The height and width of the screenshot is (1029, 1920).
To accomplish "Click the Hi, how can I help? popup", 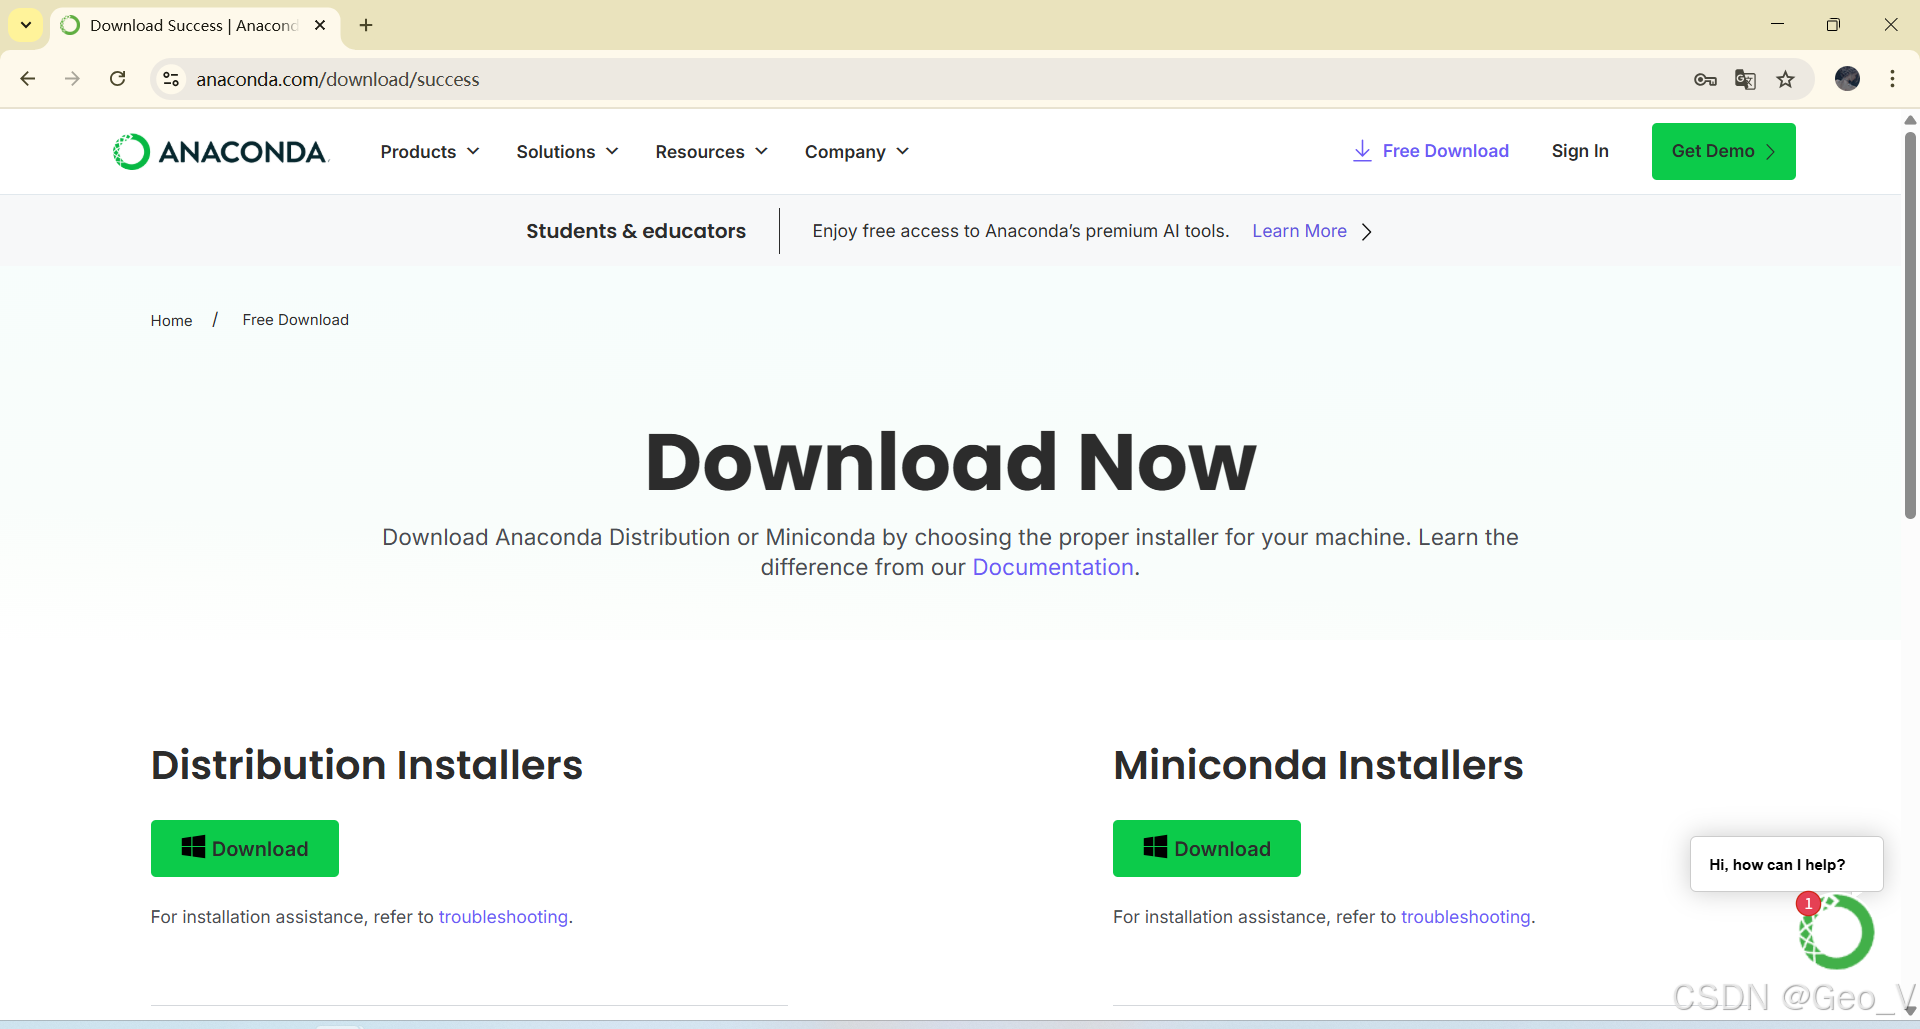I will (1786, 865).
